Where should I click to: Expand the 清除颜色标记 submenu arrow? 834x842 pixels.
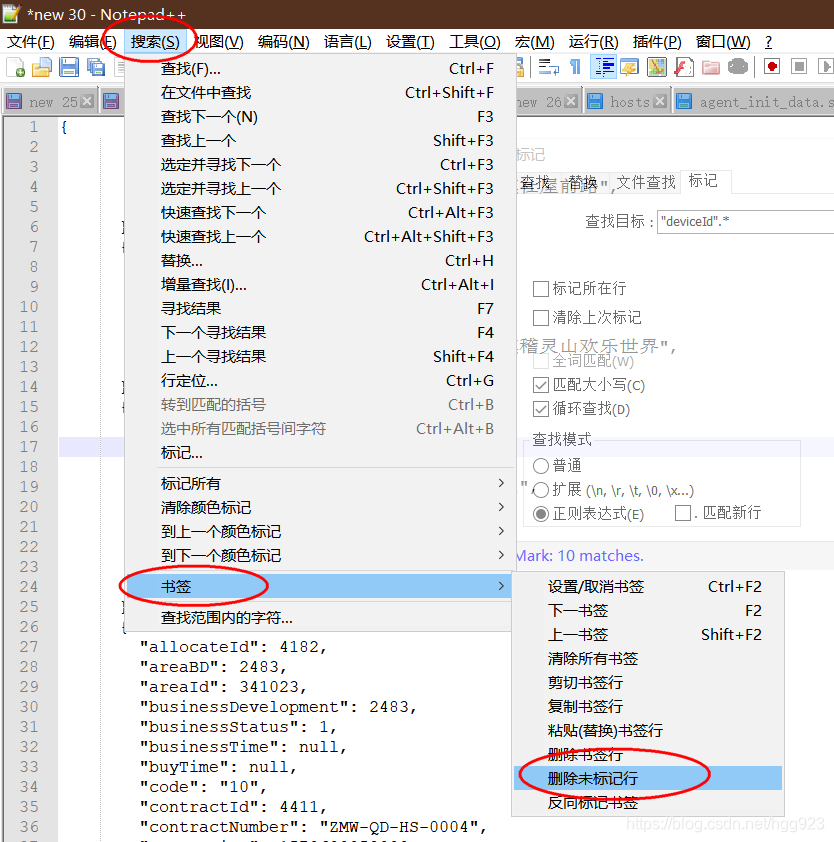point(501,507)
